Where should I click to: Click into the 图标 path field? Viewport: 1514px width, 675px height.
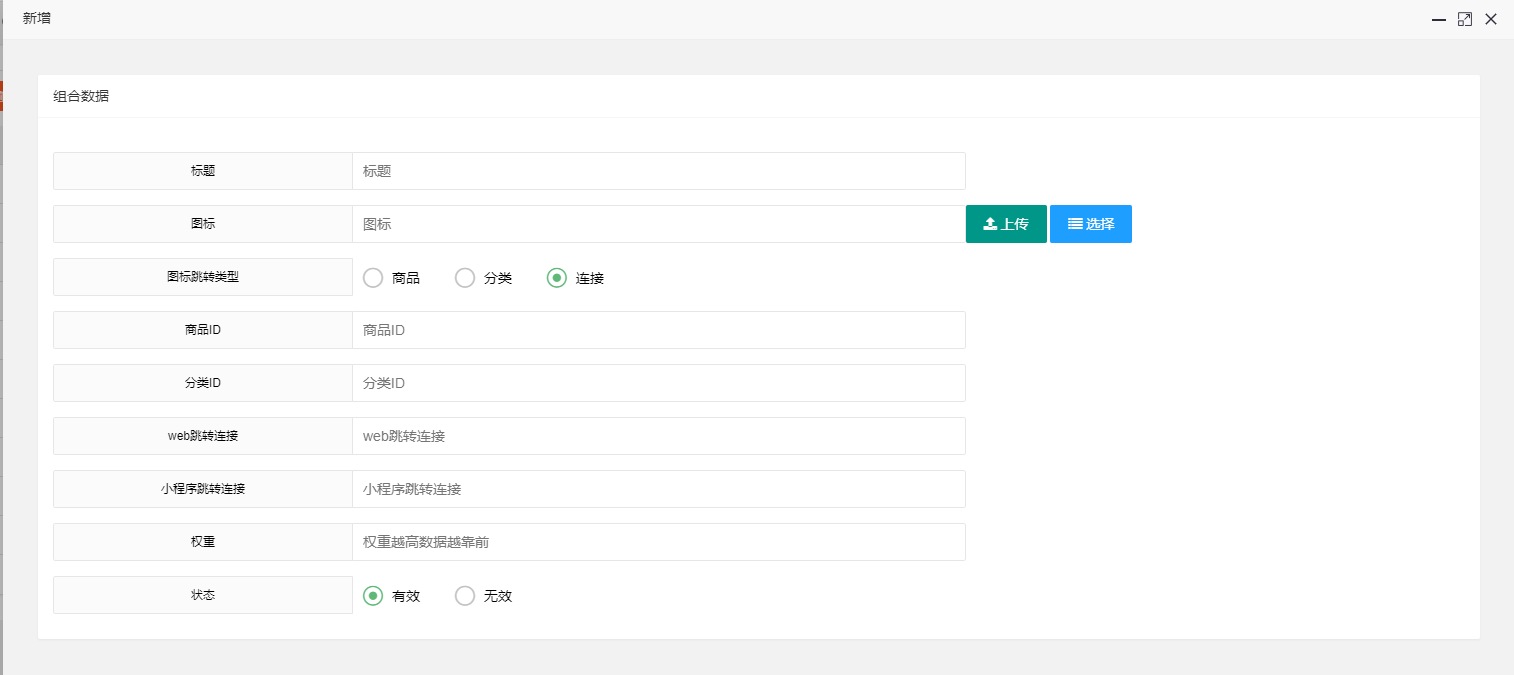coord(658,224)
